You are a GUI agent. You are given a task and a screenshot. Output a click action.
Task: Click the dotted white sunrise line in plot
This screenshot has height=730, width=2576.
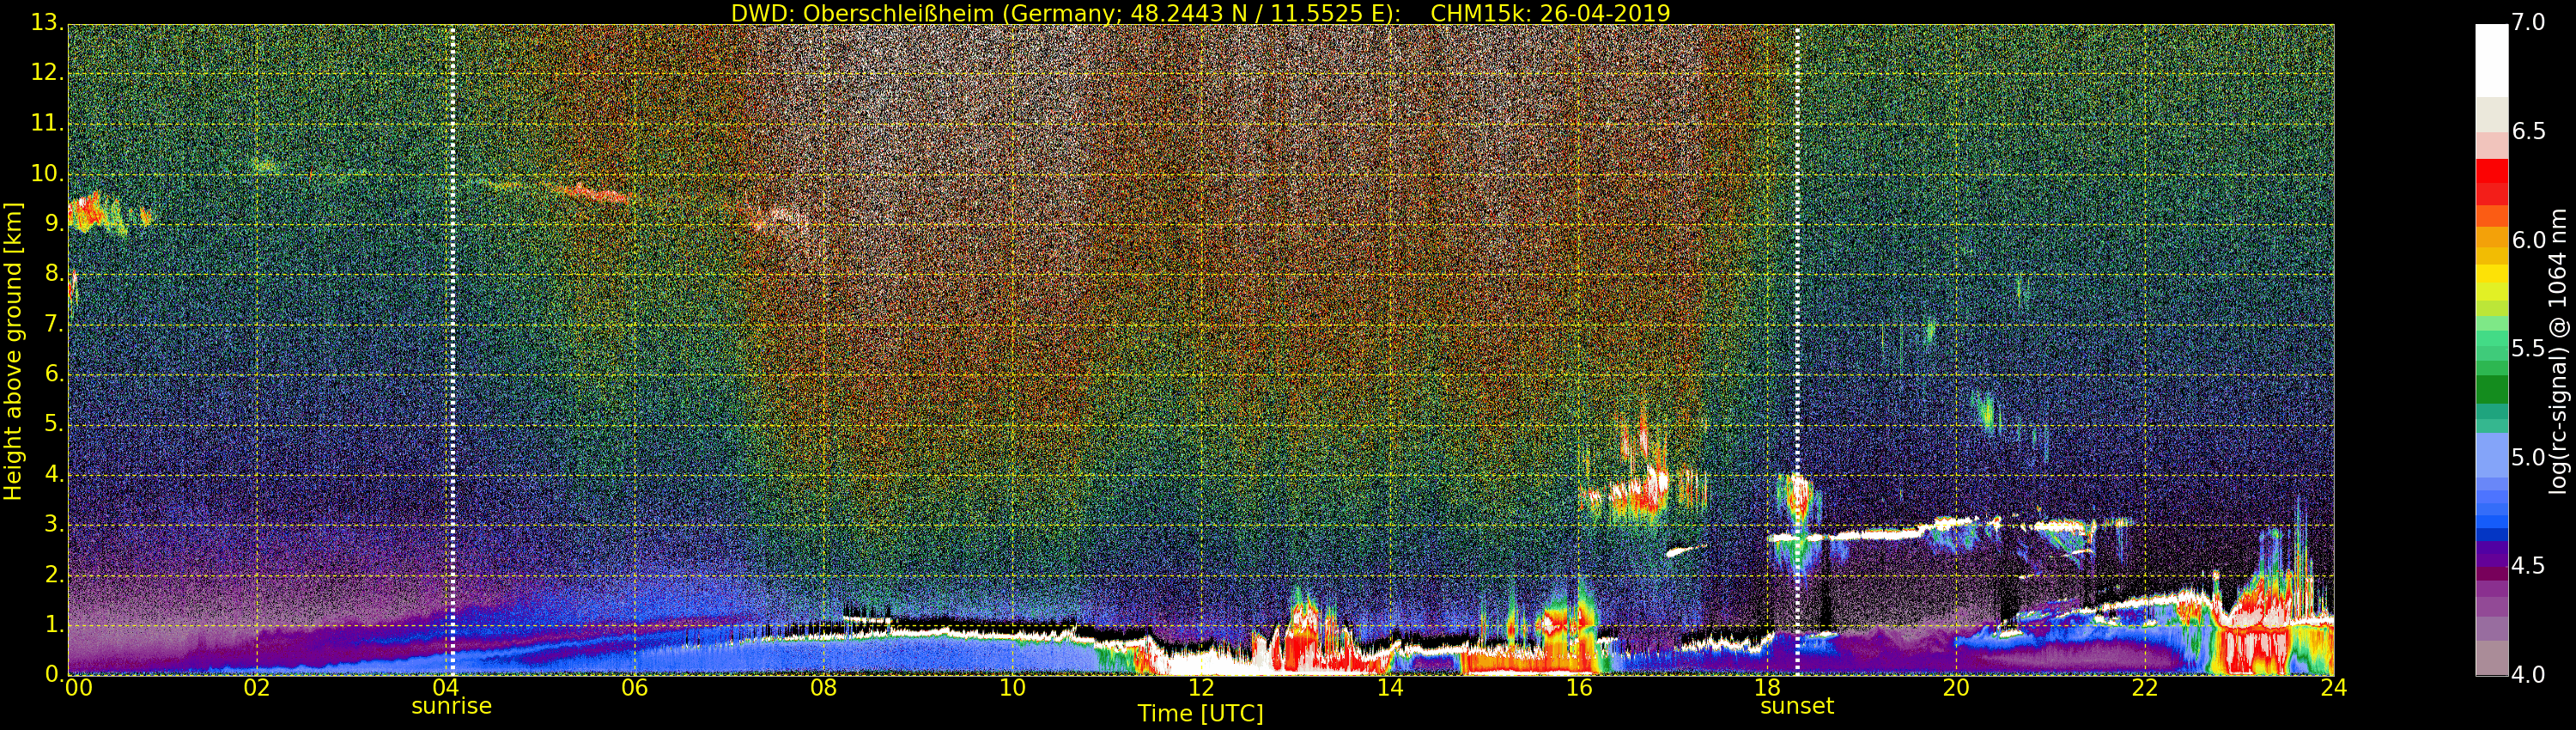point(452,350)
